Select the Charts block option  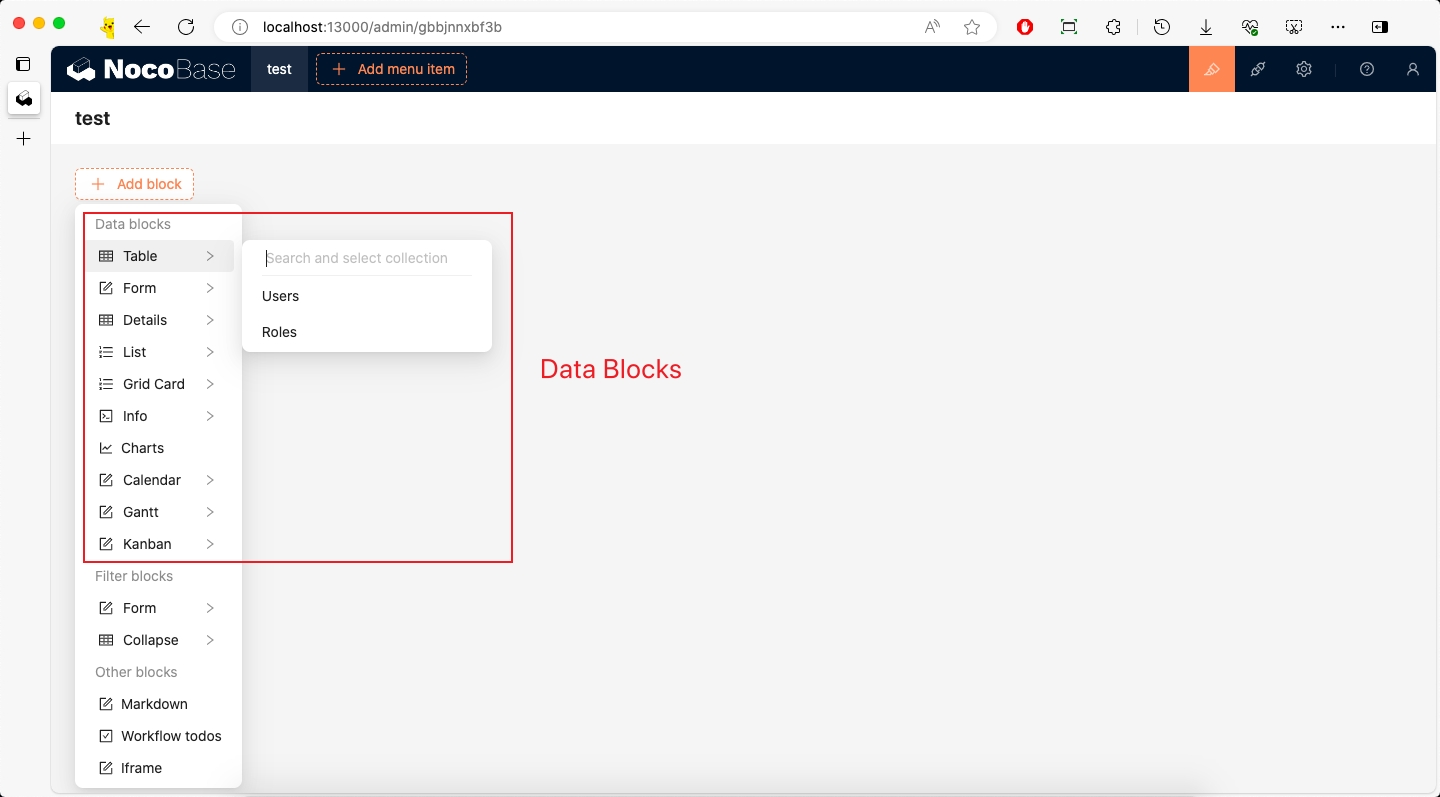143,448
